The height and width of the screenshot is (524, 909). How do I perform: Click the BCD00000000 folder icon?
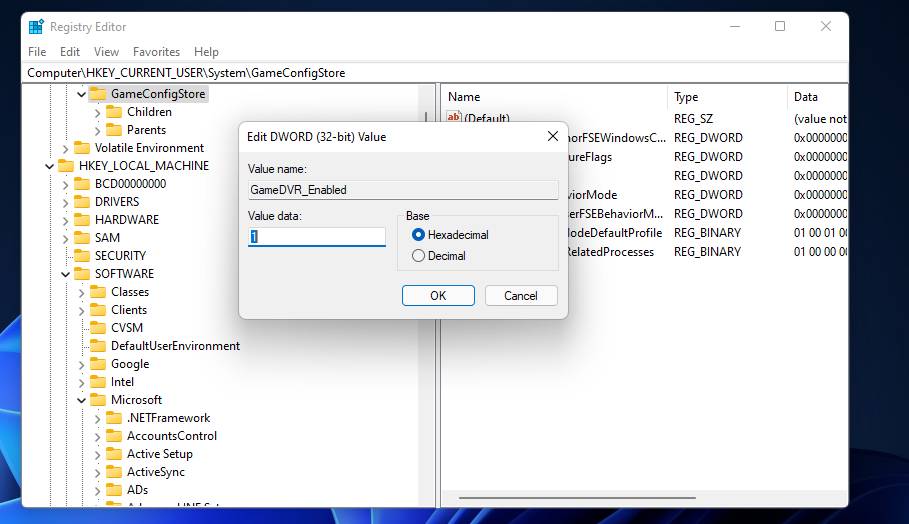pos(82,184)
